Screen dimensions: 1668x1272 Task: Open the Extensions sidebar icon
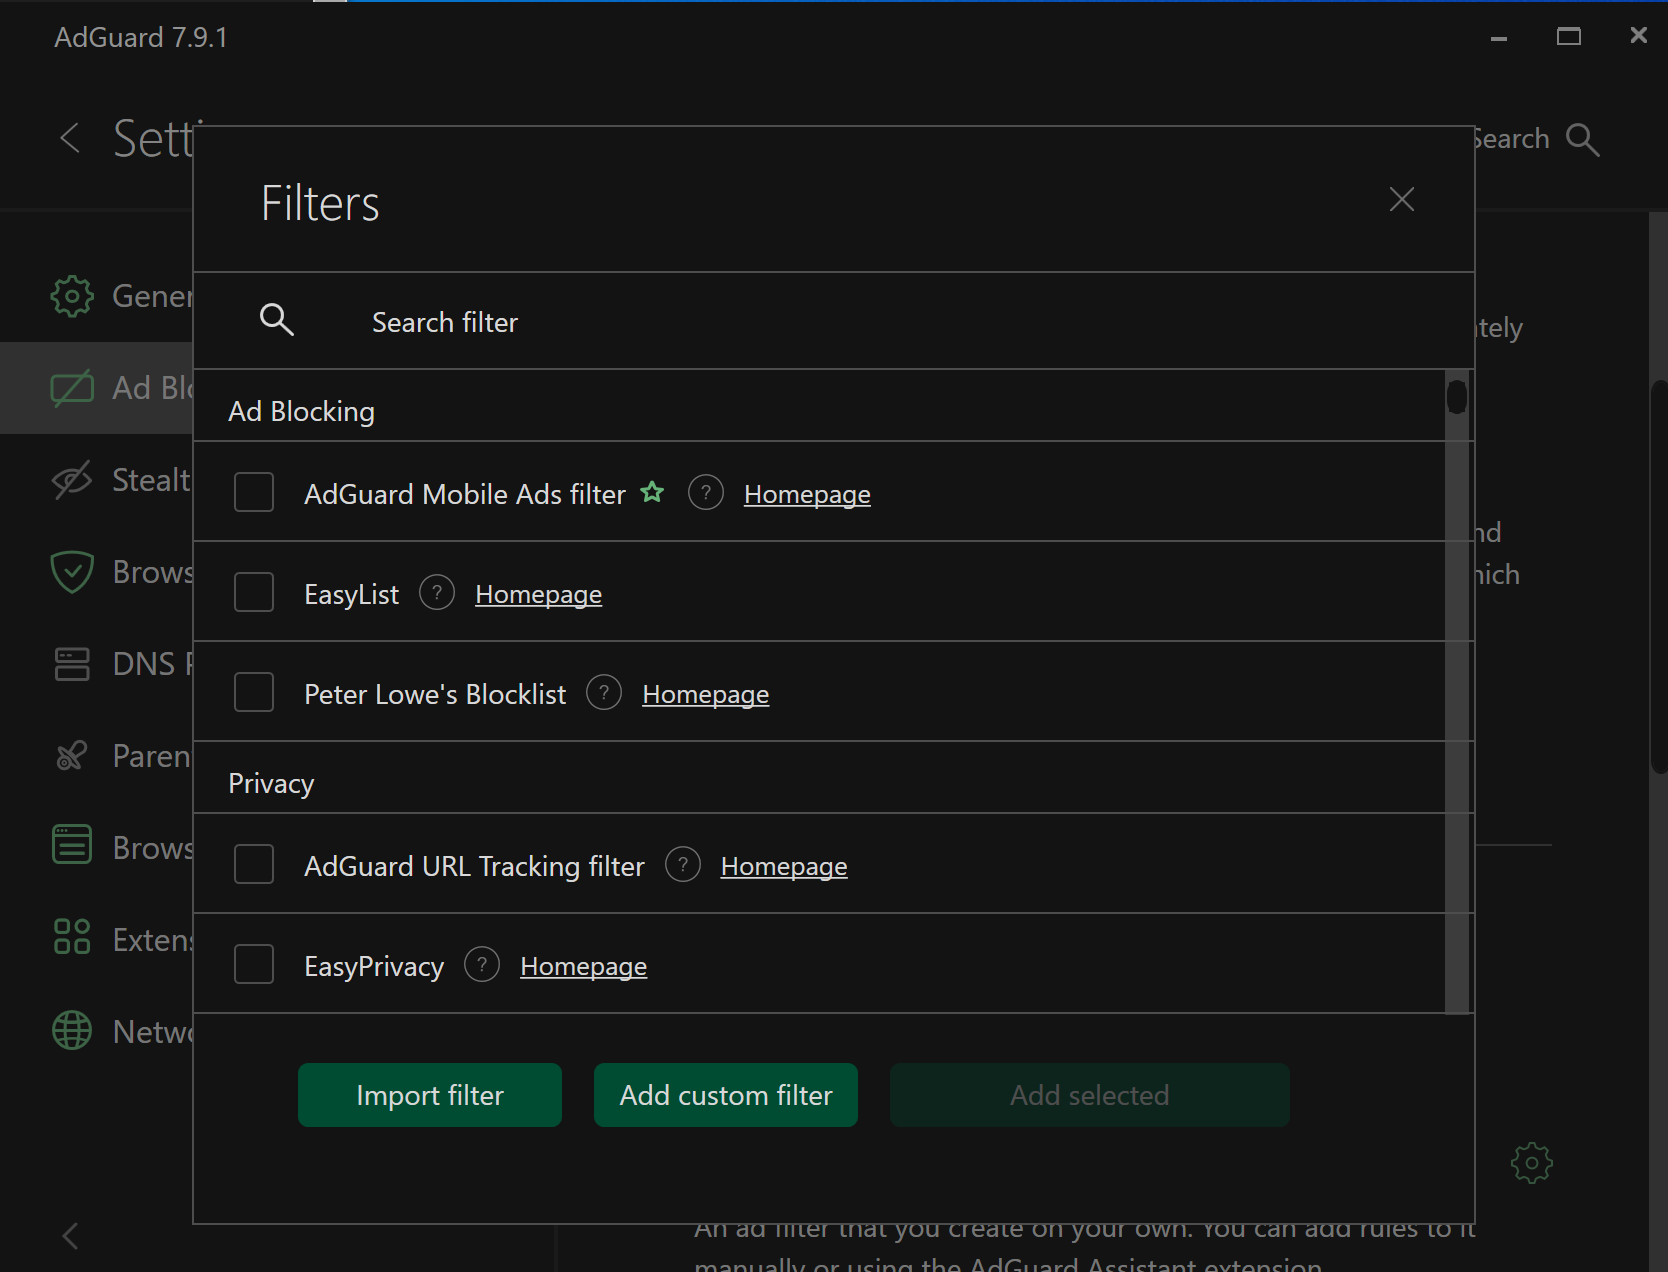(72, 936)
